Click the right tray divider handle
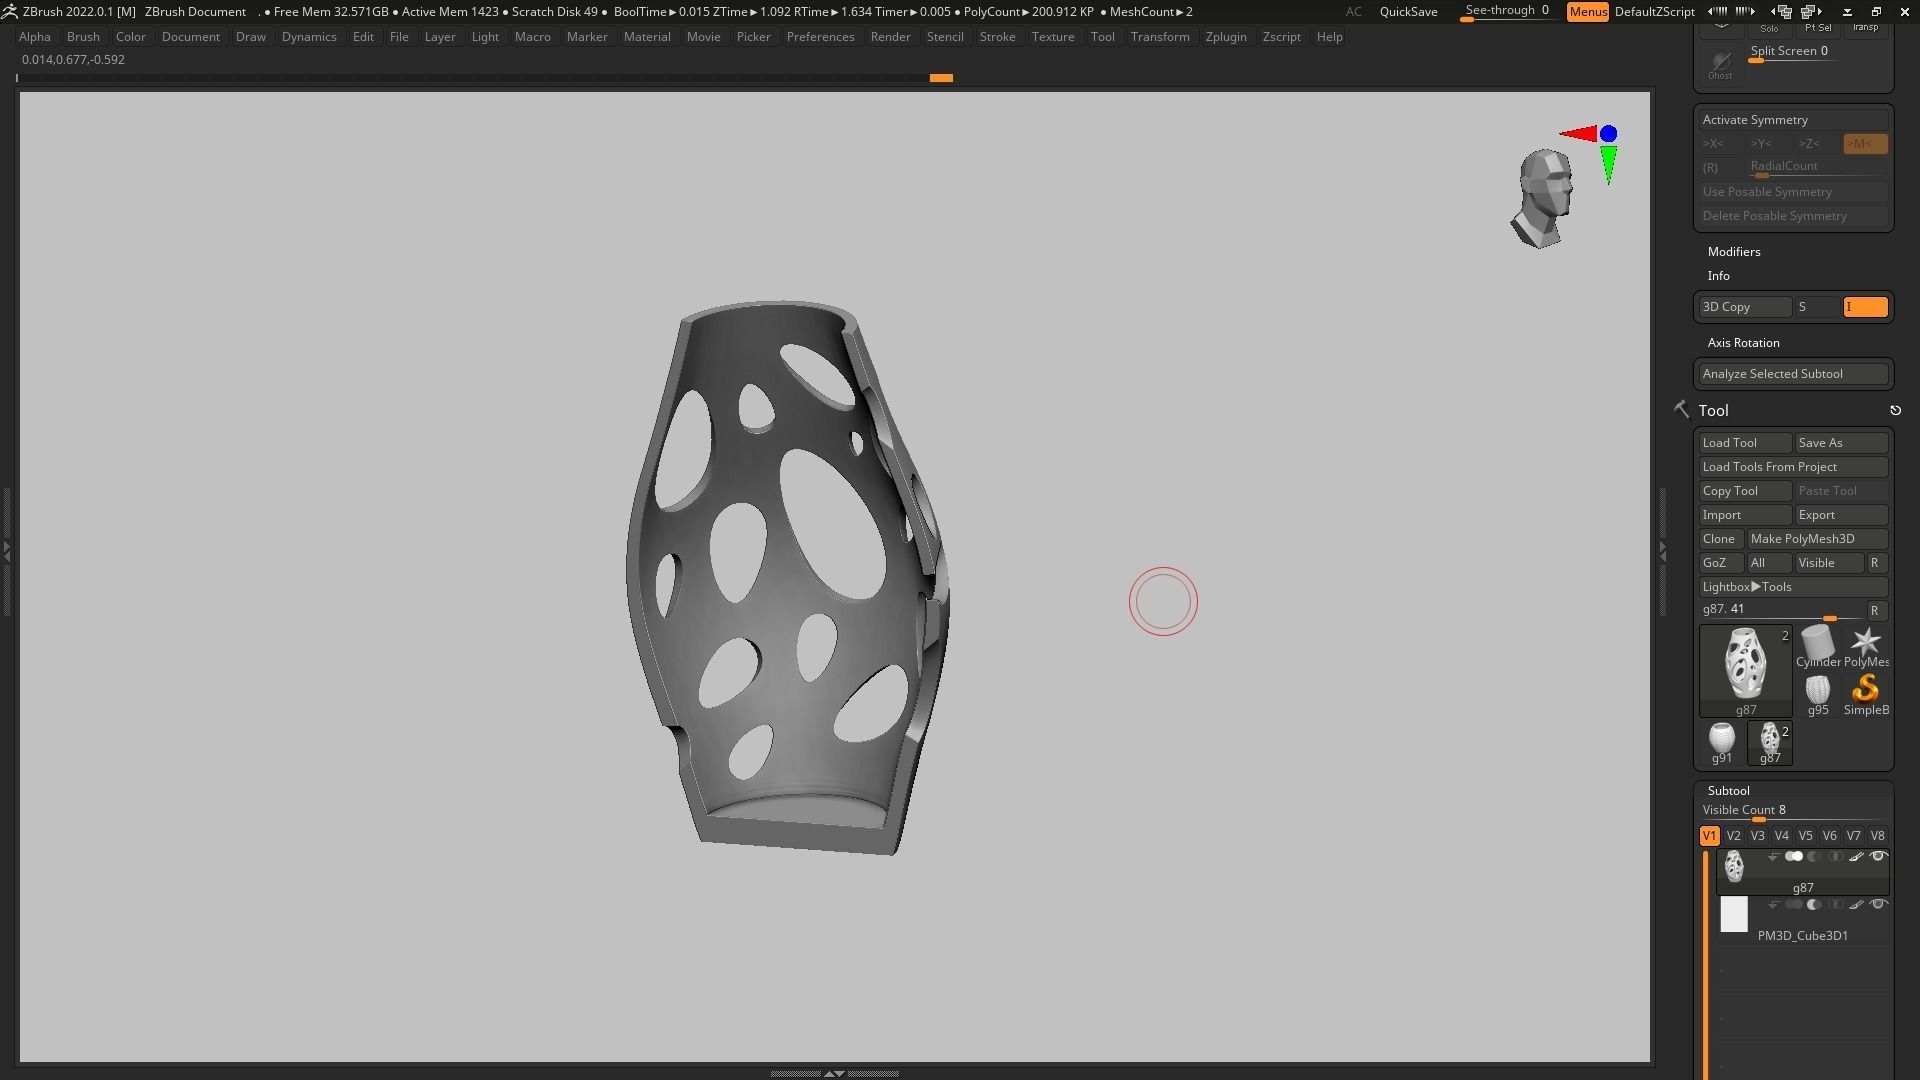 pos(1662,550)
